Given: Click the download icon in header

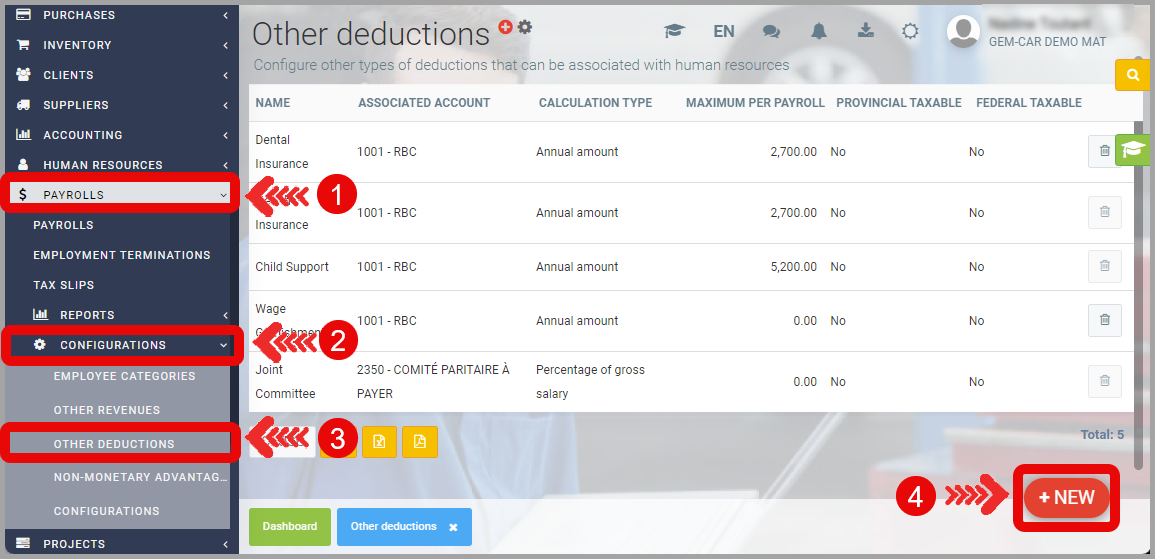Looking at the screenshot, I should [865, 31].
